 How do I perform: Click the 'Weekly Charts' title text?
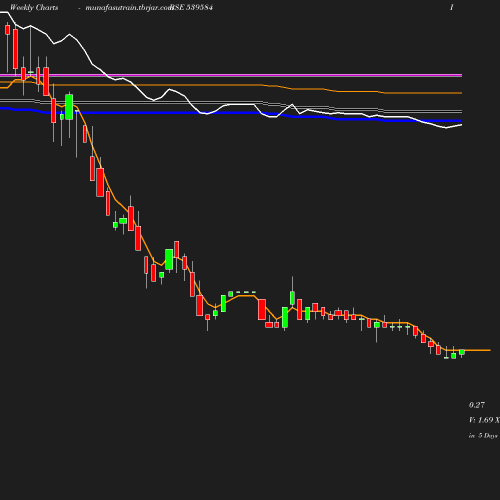click(x=34, y=8)
